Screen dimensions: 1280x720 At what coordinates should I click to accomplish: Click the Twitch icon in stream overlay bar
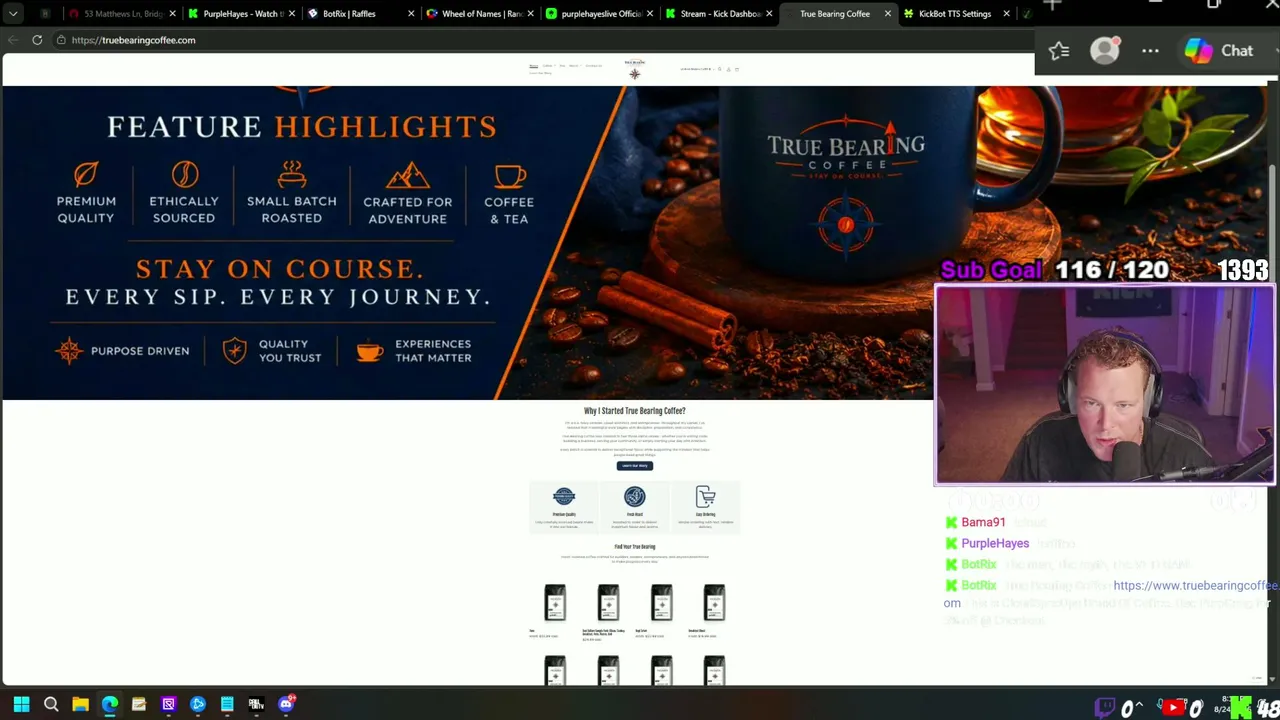point(1105,708)
